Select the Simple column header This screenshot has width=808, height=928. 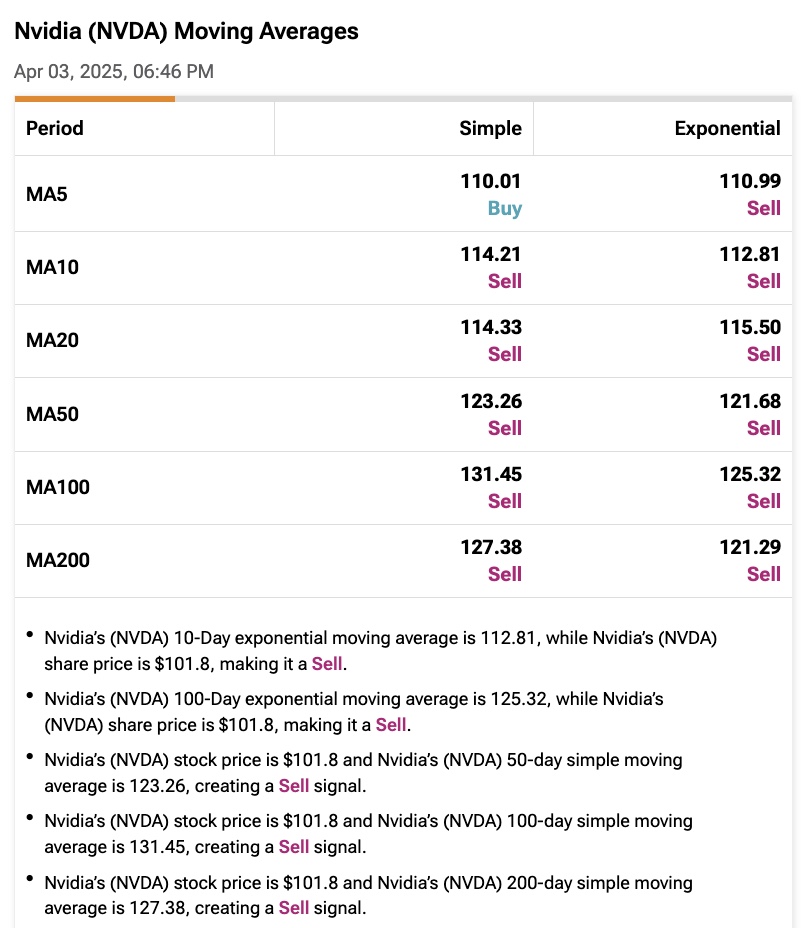pyautogui.click(x=490, y=128)
